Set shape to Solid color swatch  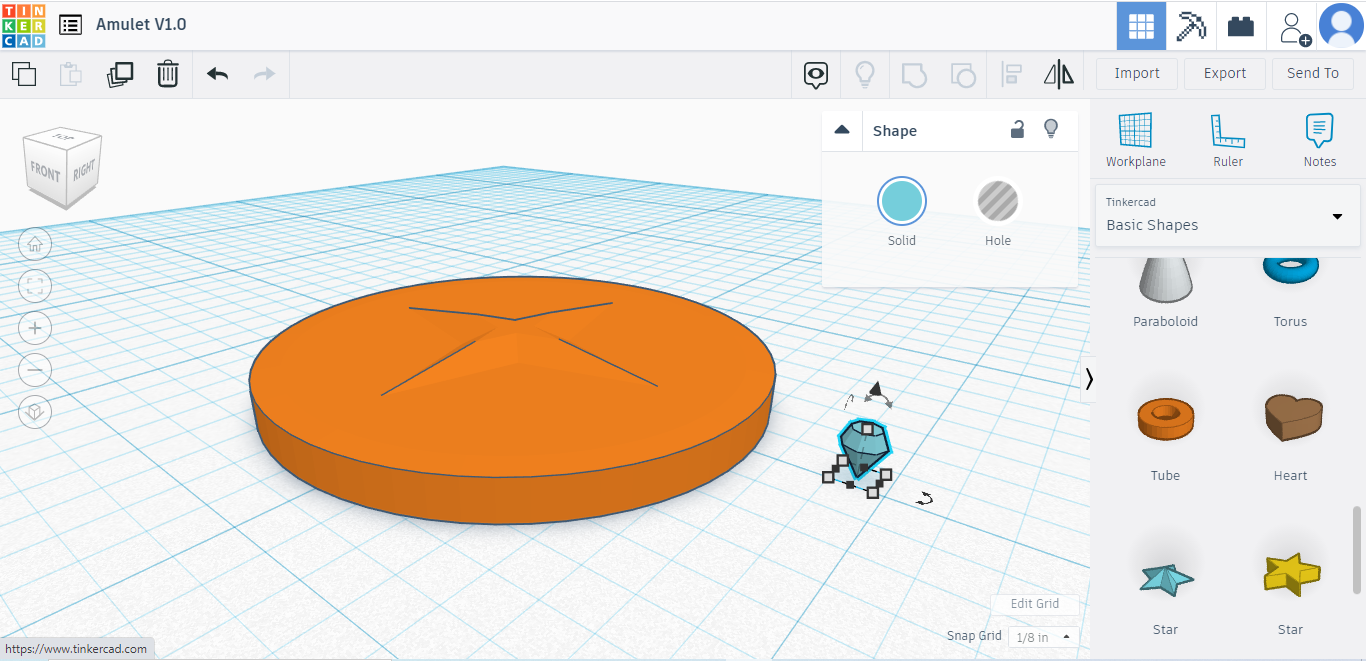902,201
